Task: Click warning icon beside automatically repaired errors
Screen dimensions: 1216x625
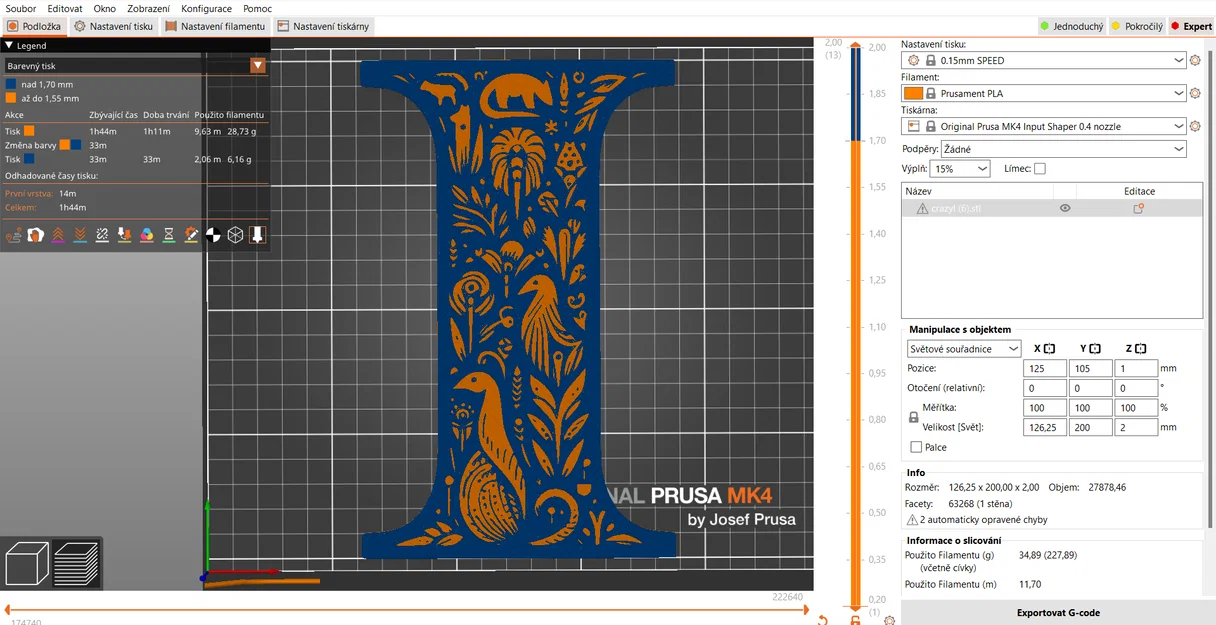Action: pos(912,520)
